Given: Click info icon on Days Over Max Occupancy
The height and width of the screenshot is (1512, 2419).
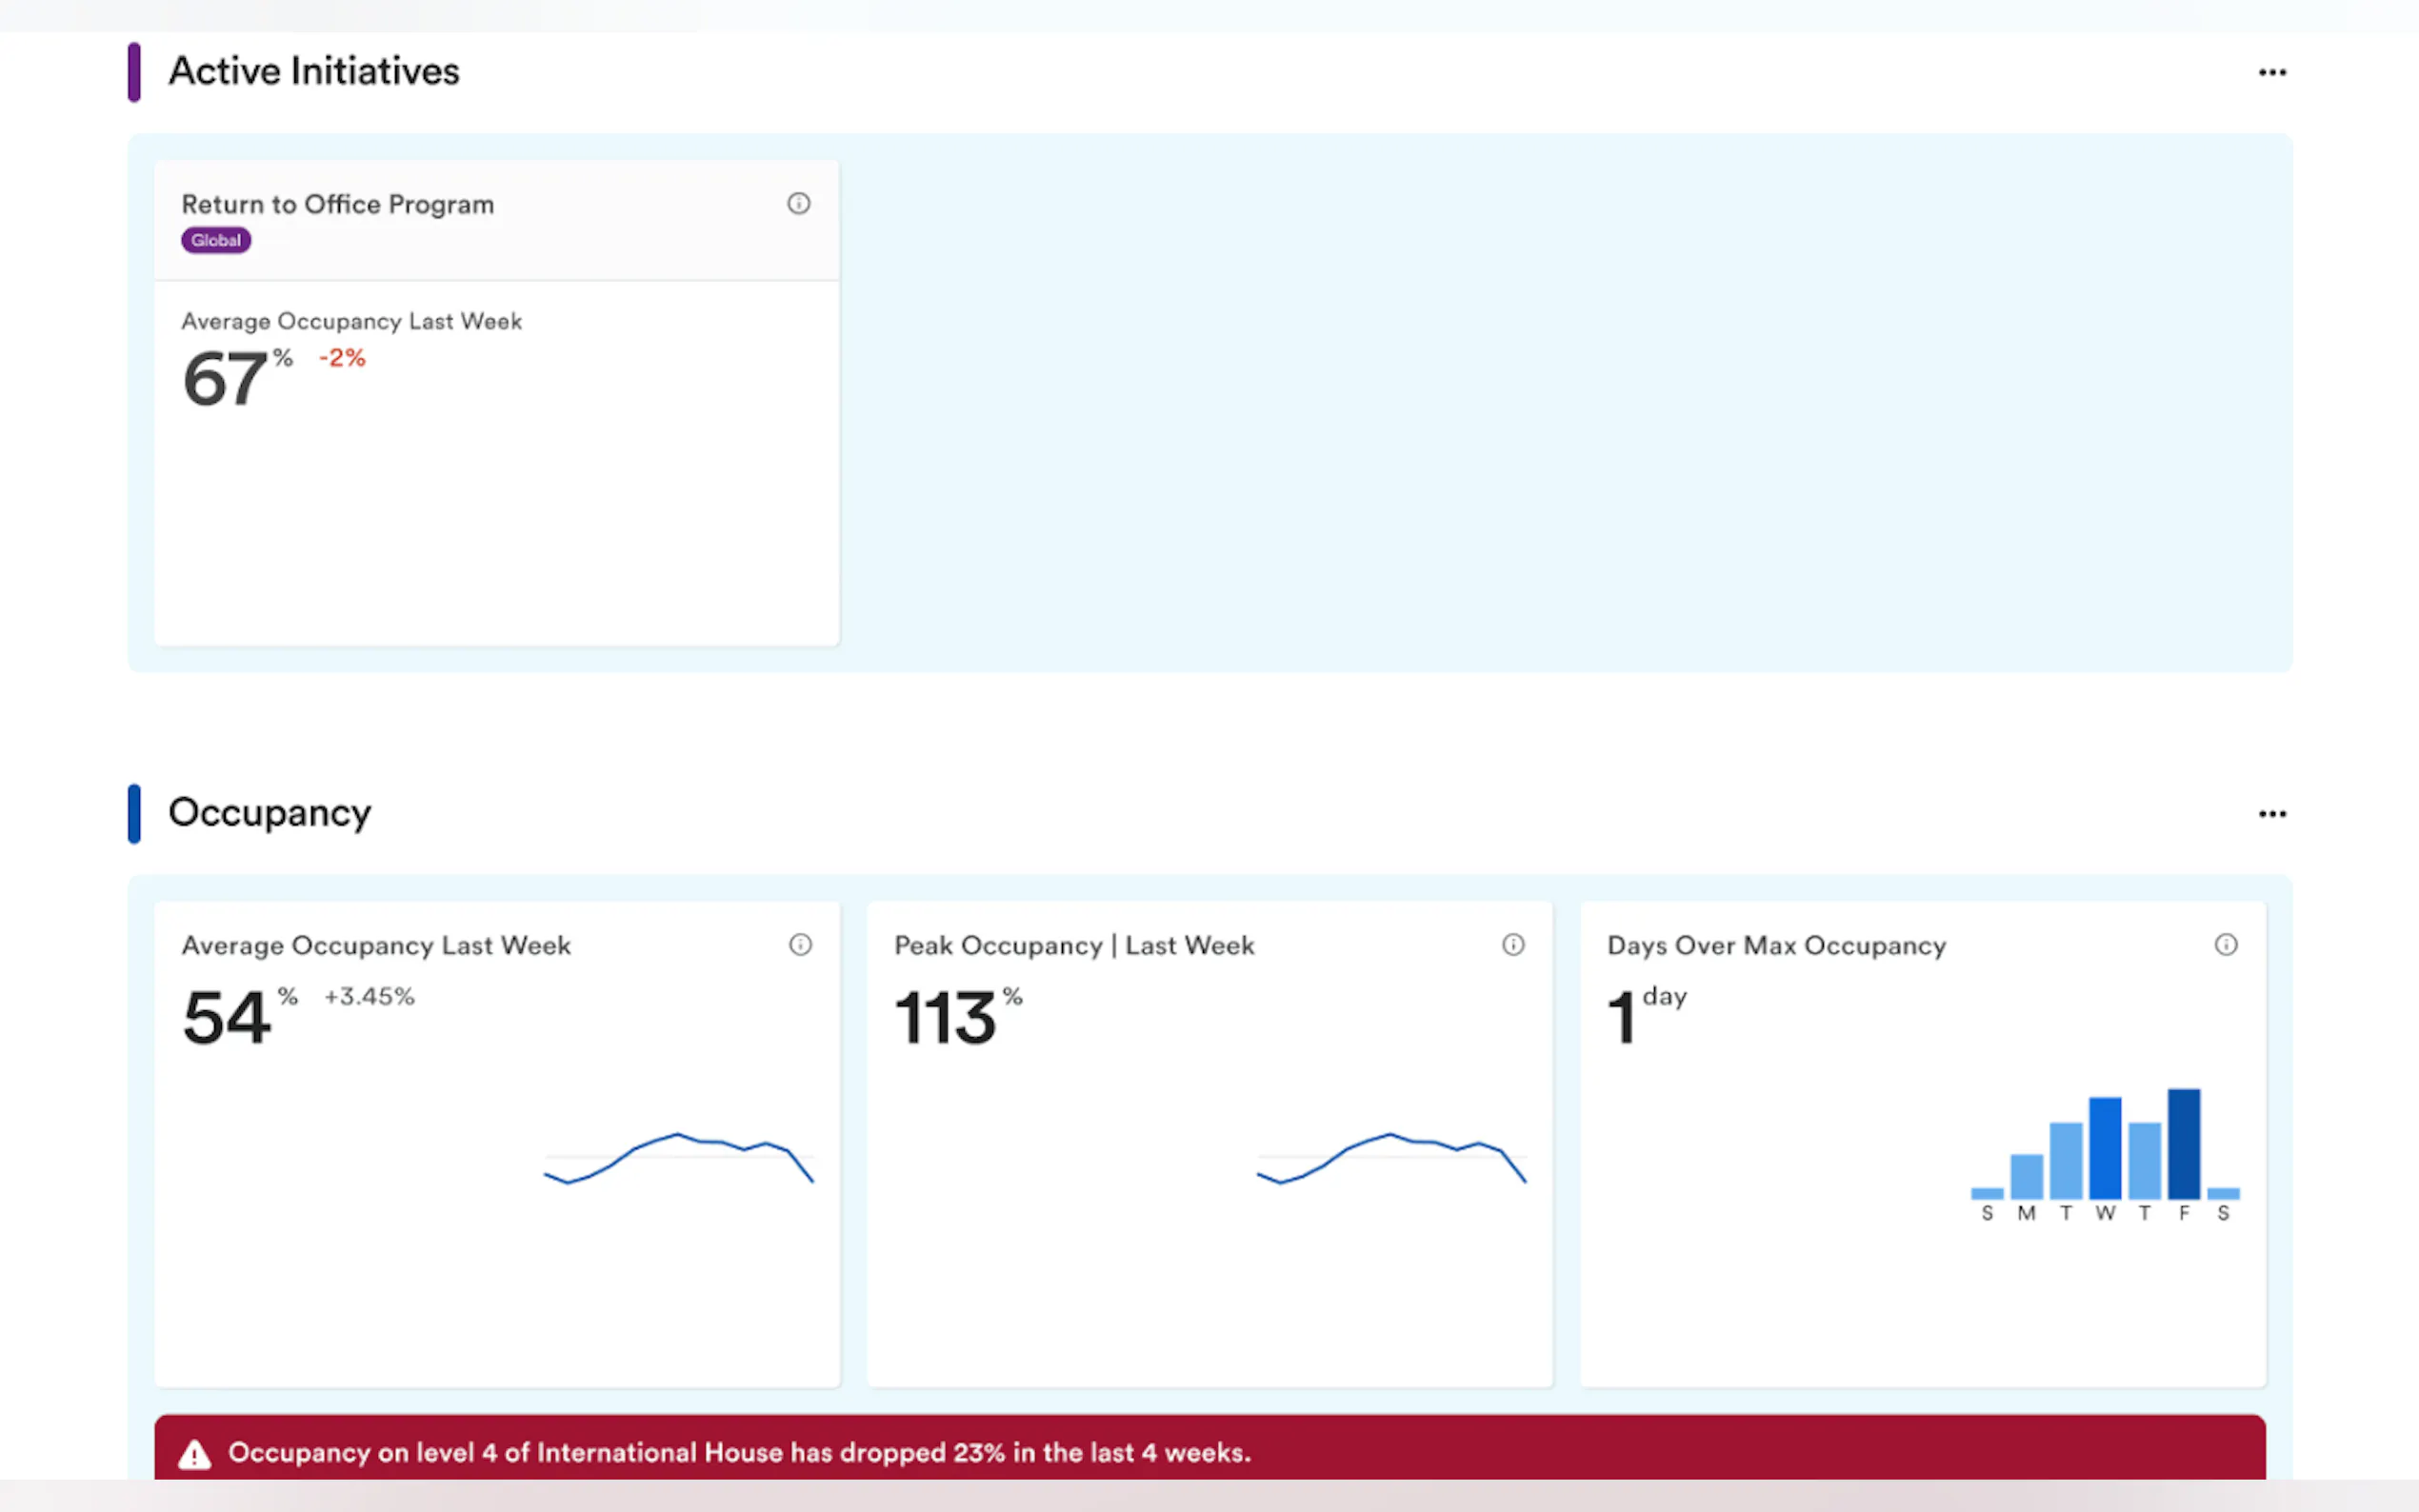Looking at the screenshot, I should click(x=2225, y=945).
